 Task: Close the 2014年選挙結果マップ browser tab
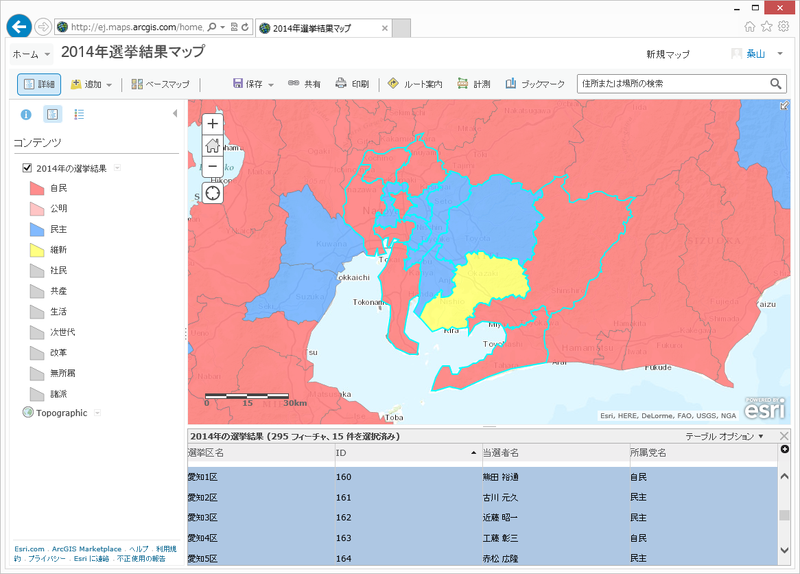point(385,28)
